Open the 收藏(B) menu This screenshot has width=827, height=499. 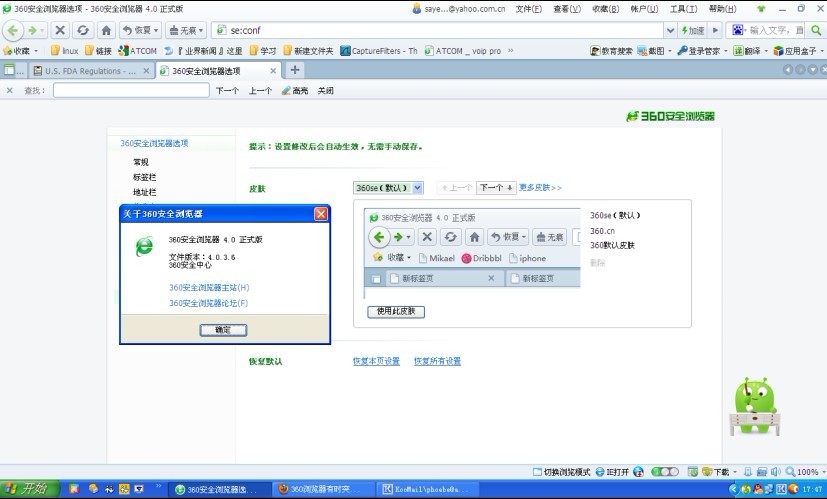pyautogui.click(x=605, y=8)
